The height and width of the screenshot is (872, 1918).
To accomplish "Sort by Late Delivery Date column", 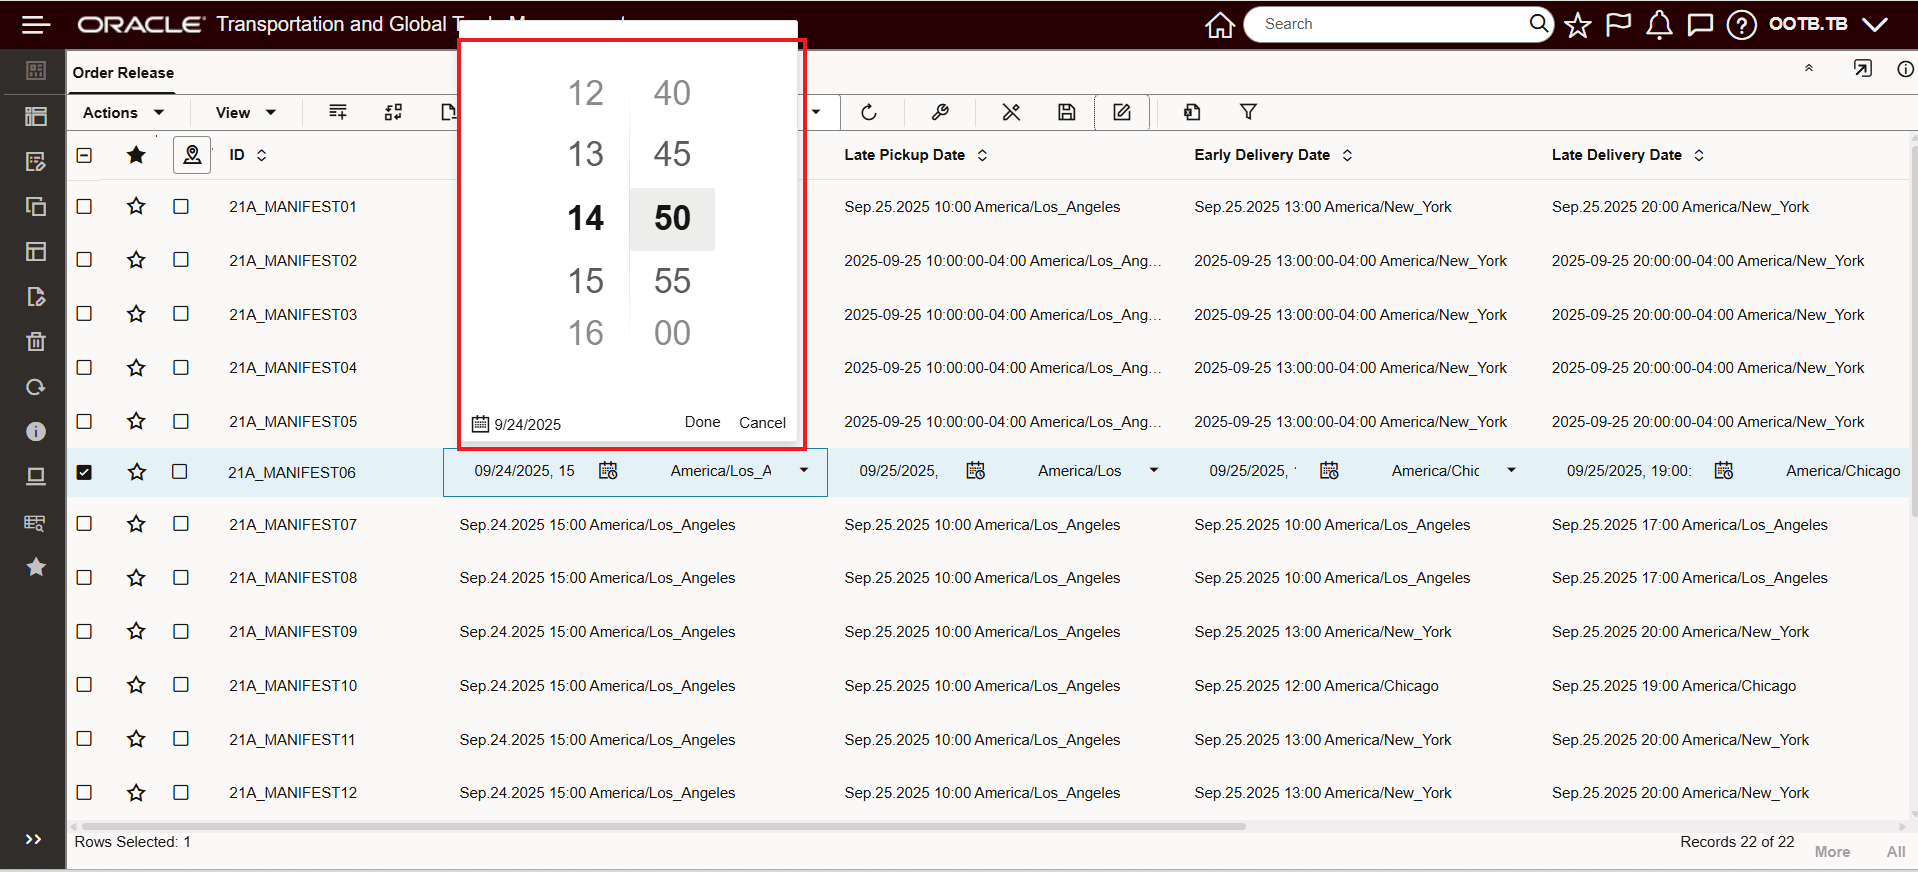I will (x=1699, y=155).
